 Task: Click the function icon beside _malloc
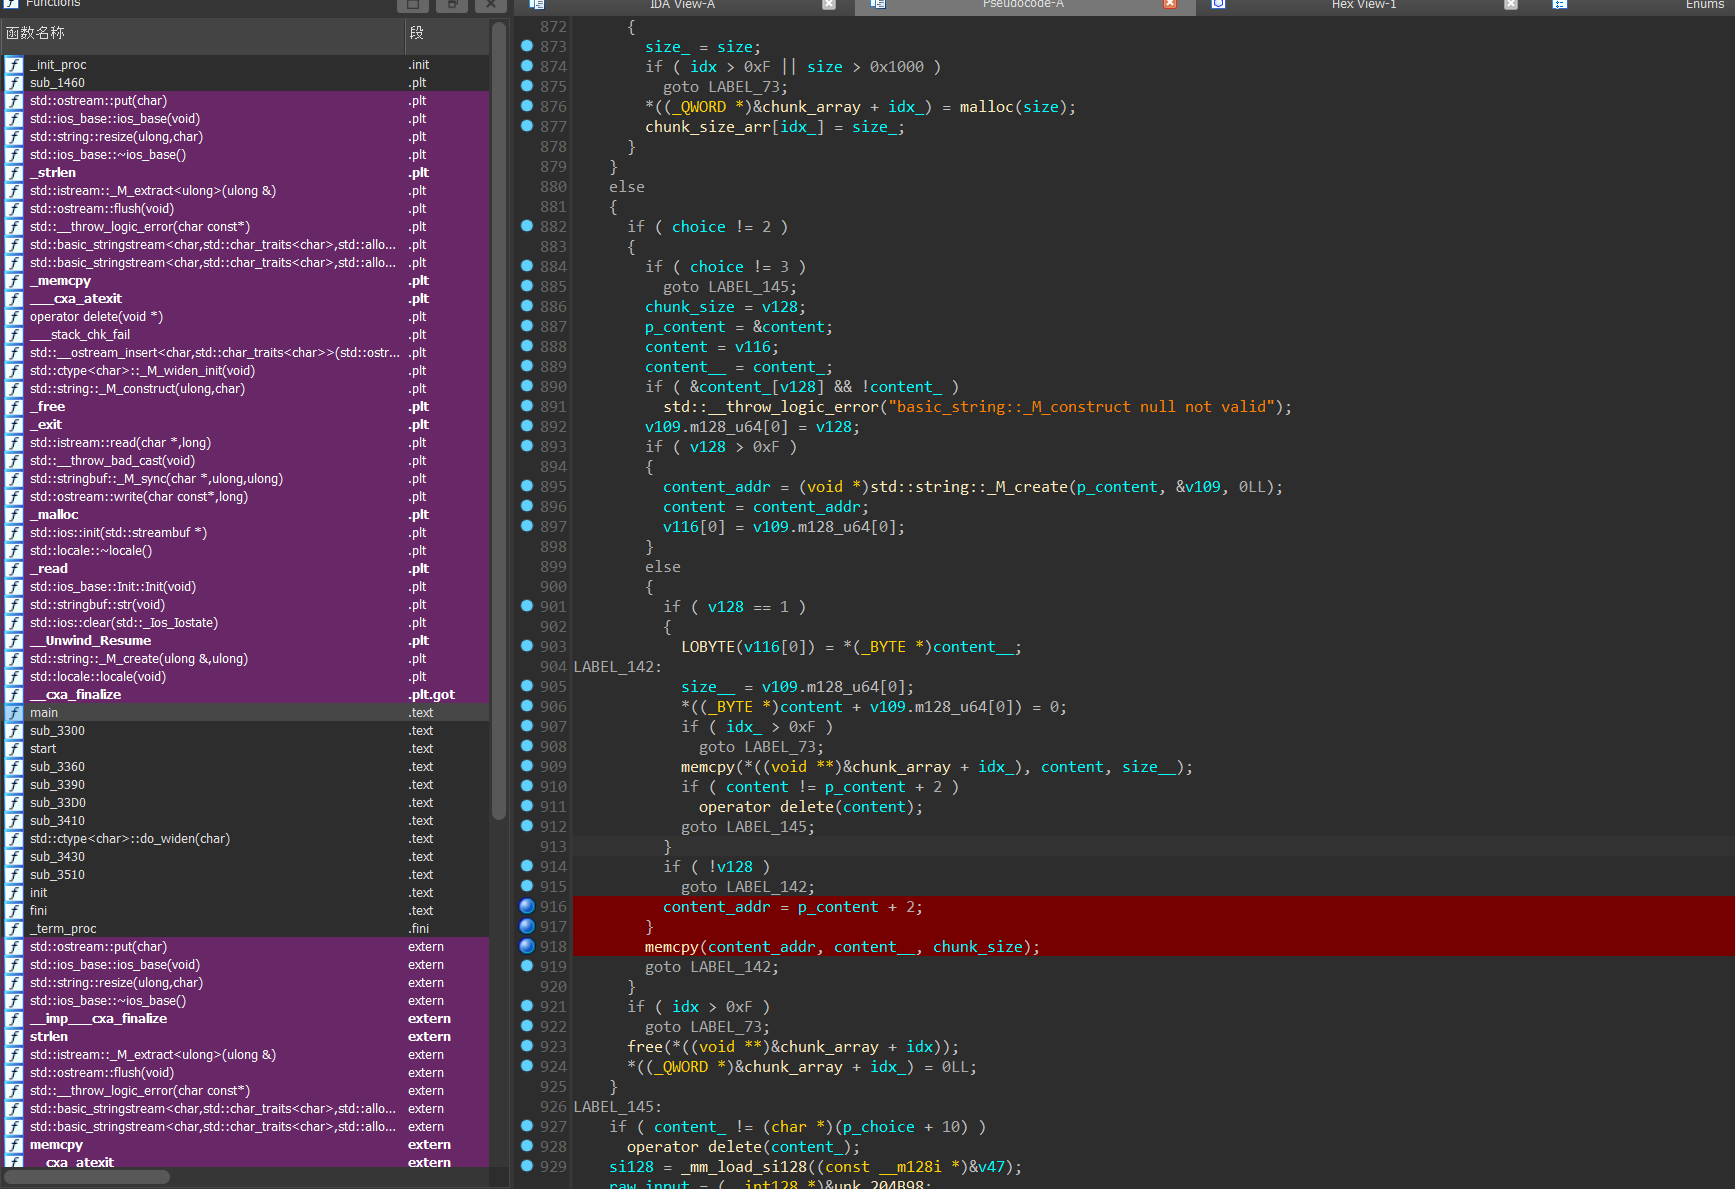tap(15, 515)
